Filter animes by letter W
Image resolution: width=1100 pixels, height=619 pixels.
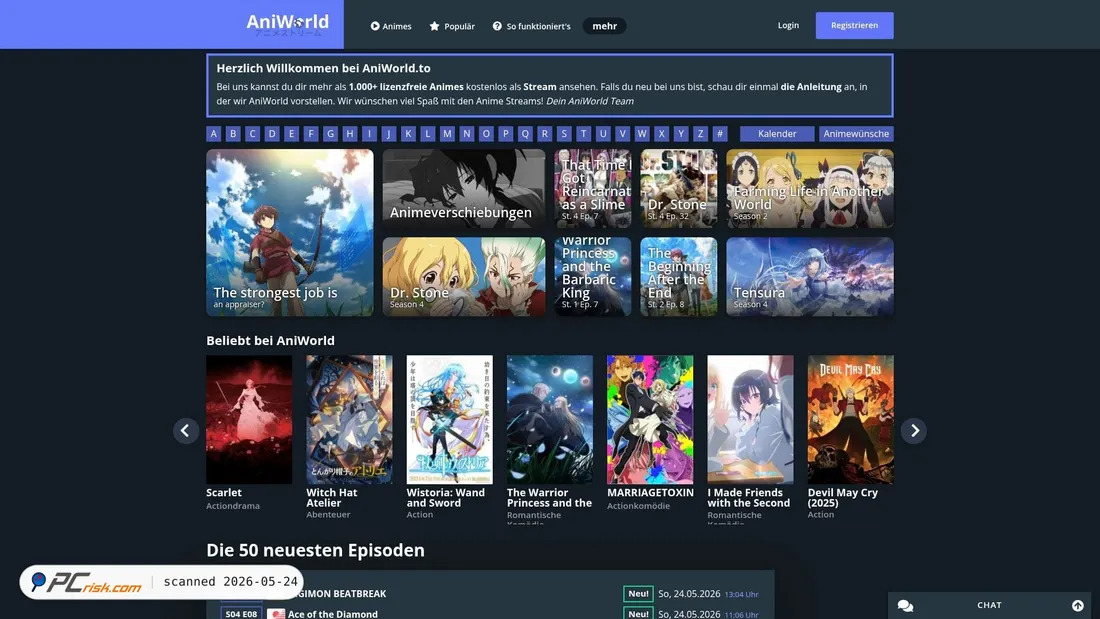(x=642, y=133)
